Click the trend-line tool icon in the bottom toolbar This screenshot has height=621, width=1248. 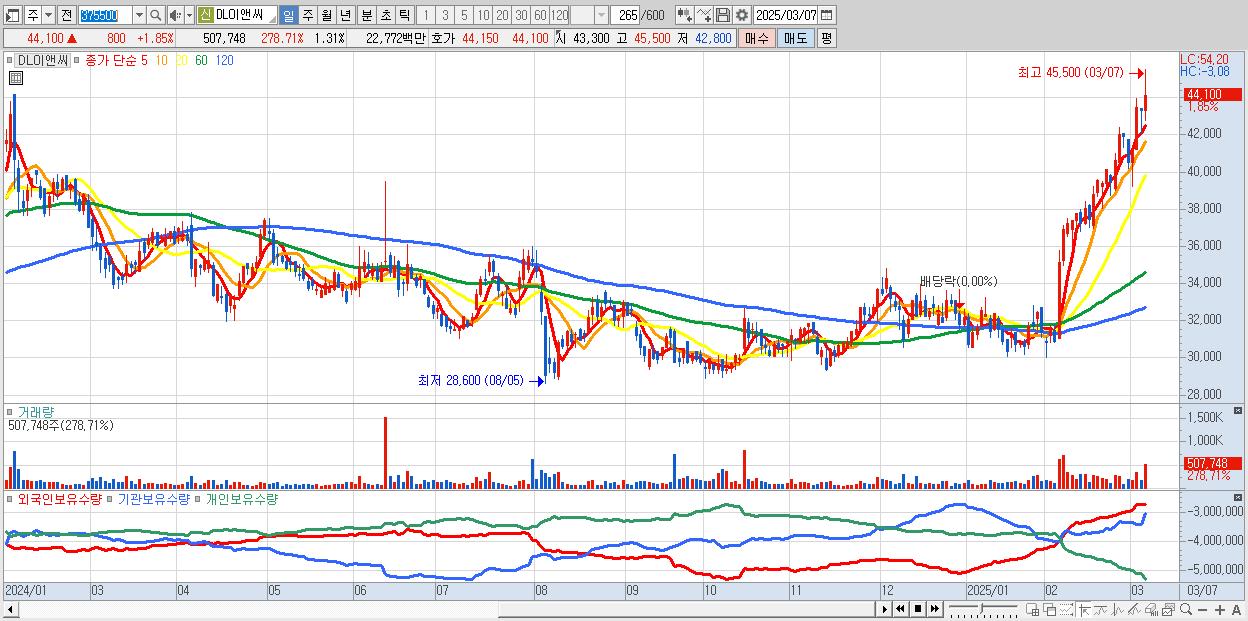(x=1101, y=609)
